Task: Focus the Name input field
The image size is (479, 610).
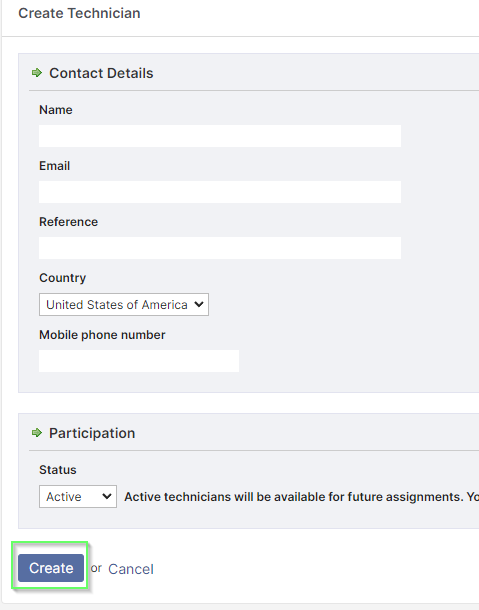Action: point(220,136)
